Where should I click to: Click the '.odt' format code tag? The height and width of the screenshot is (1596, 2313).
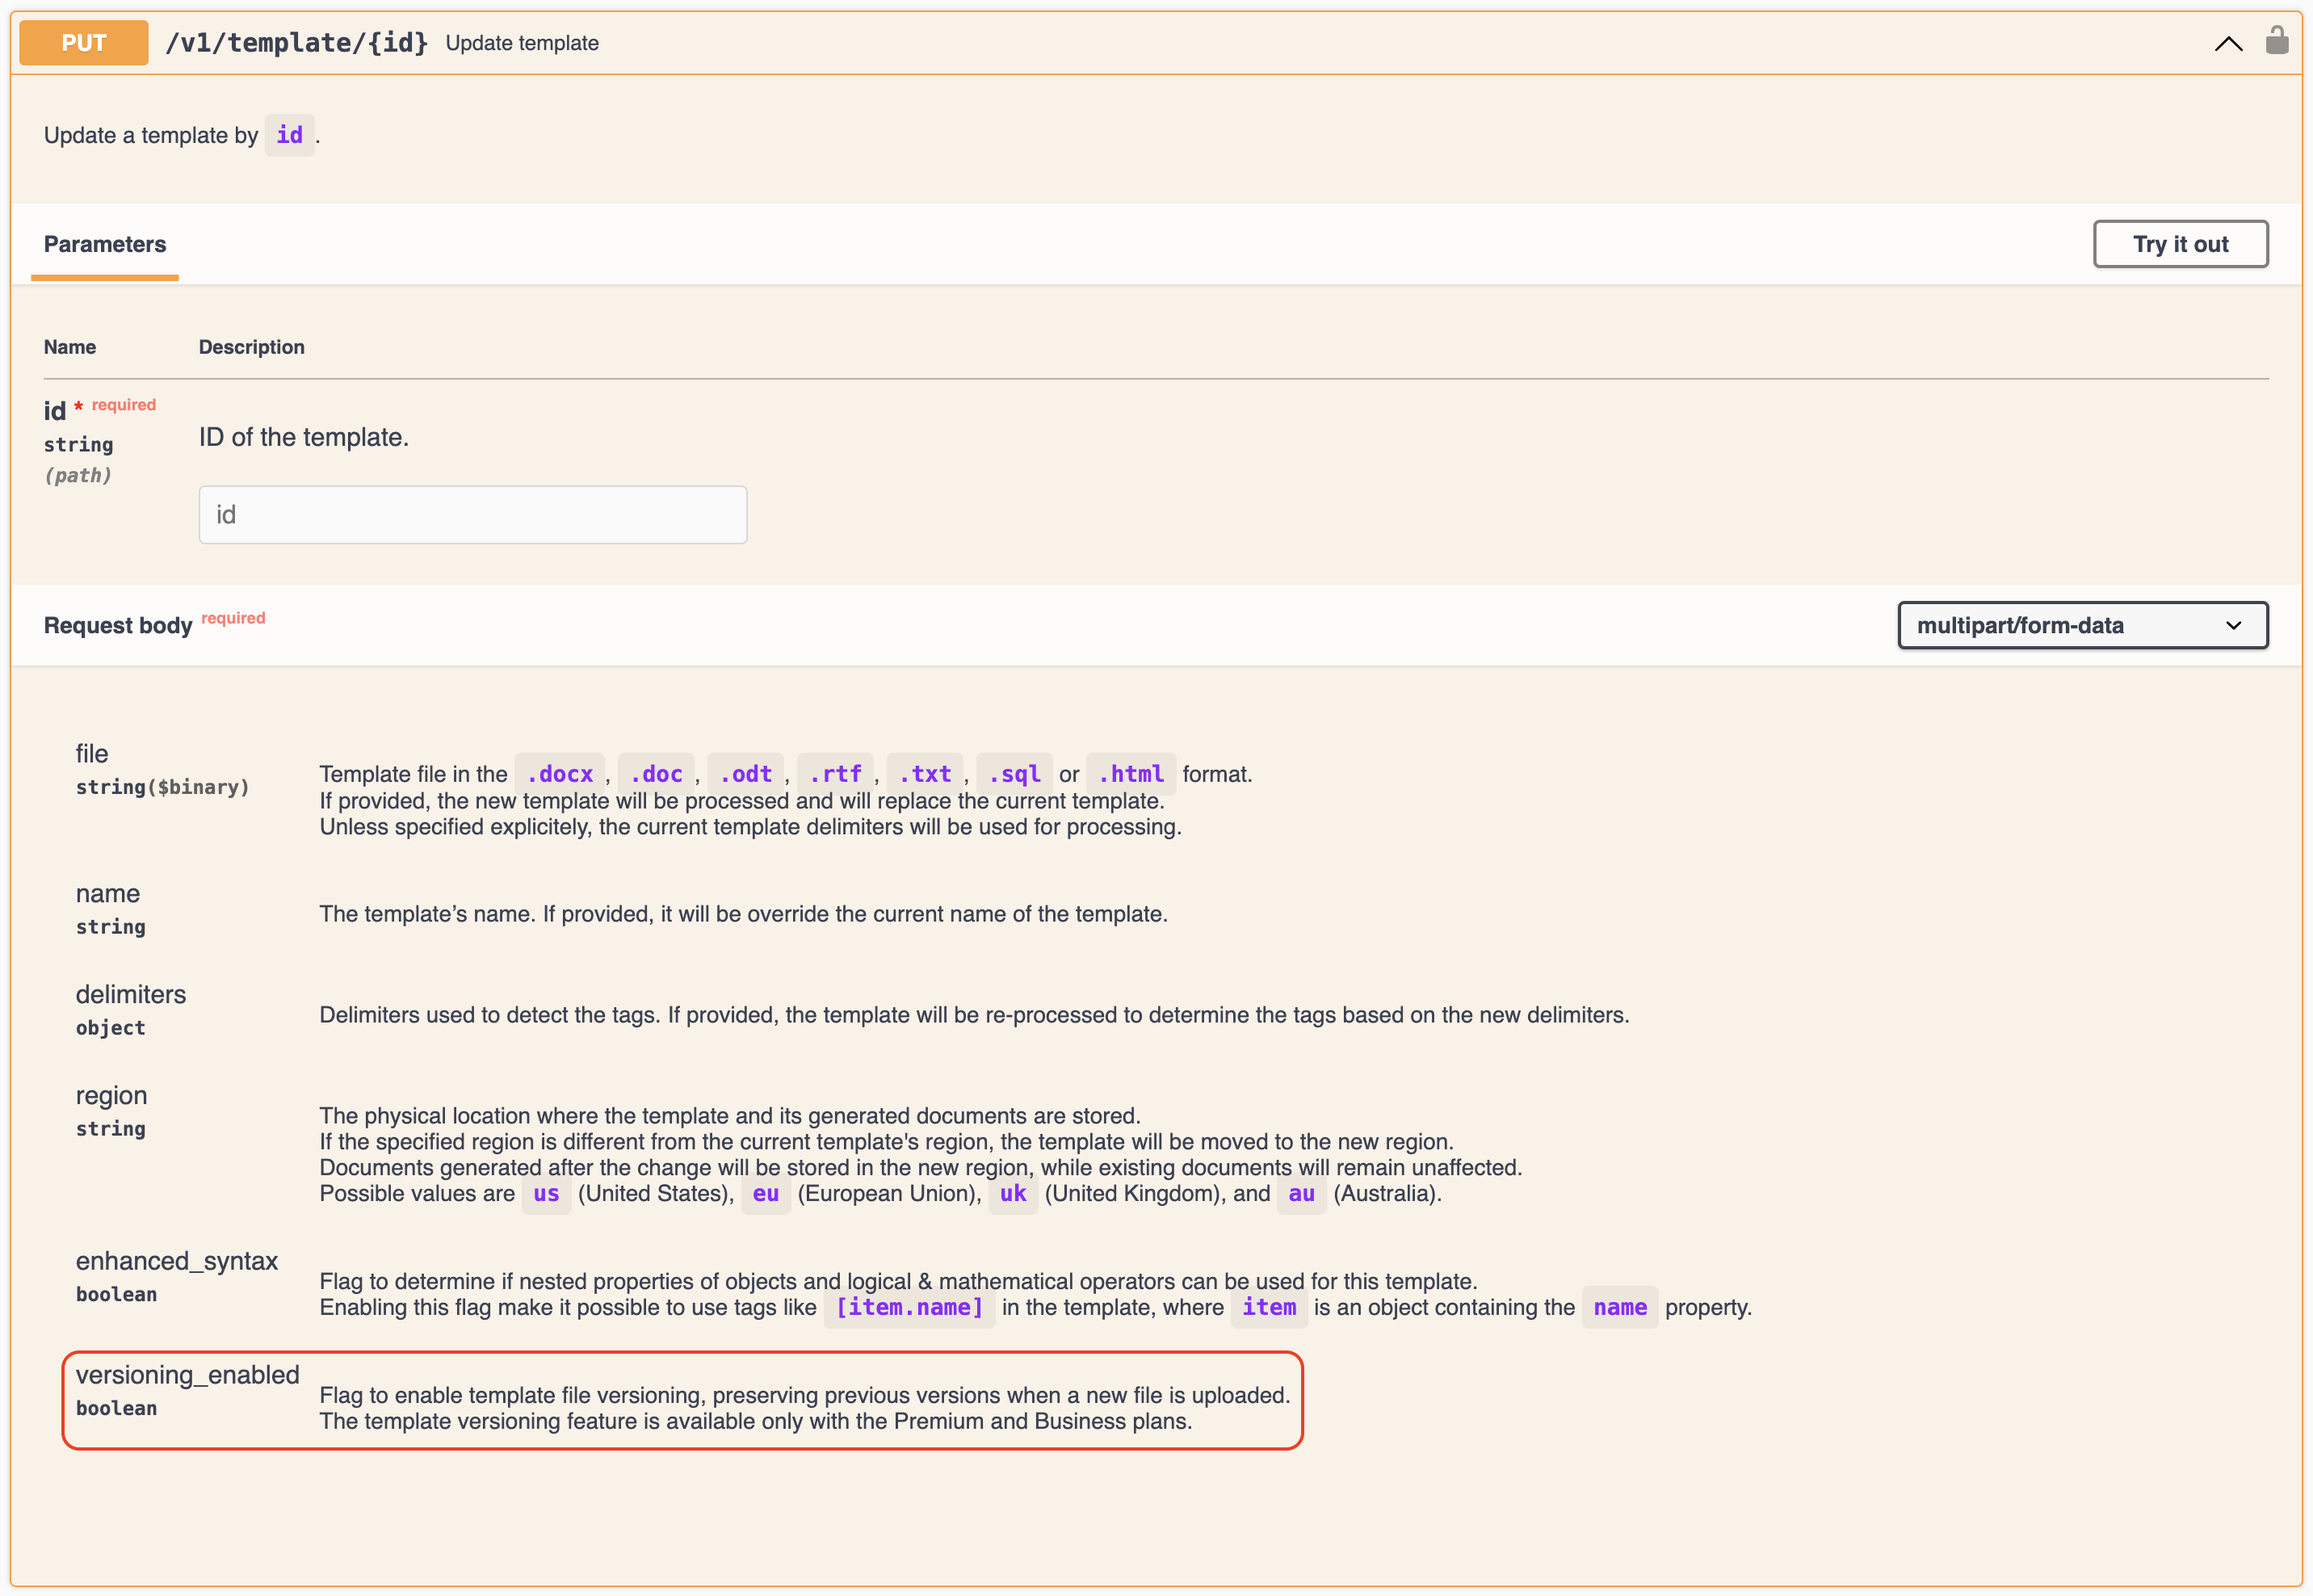[x=746, y=774]
